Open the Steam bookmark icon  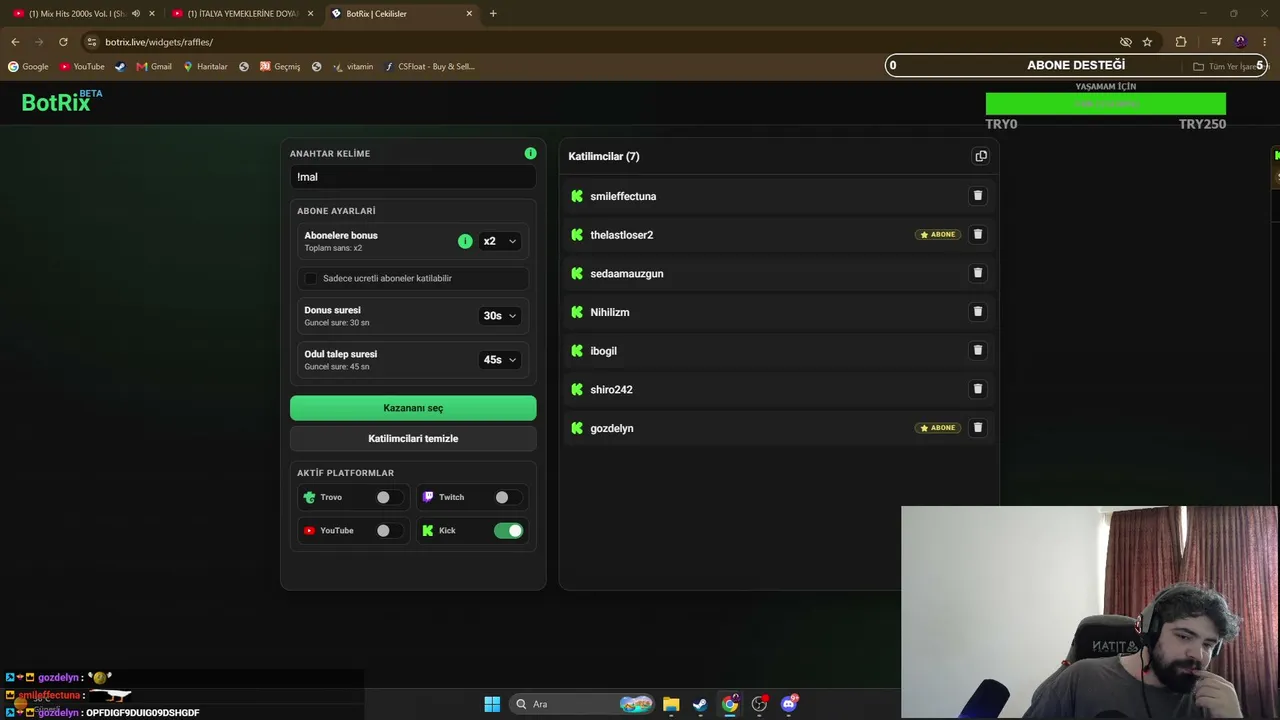click(120, 67)
